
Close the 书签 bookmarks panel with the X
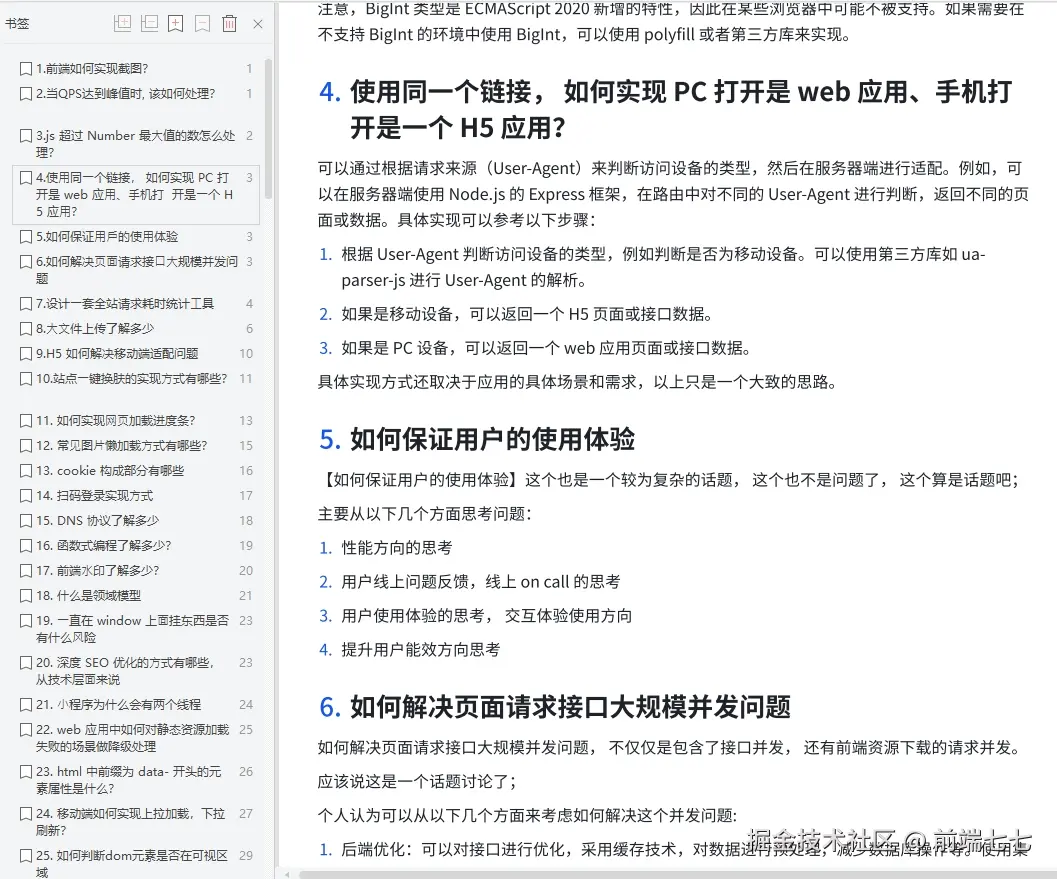click(258, 23)
